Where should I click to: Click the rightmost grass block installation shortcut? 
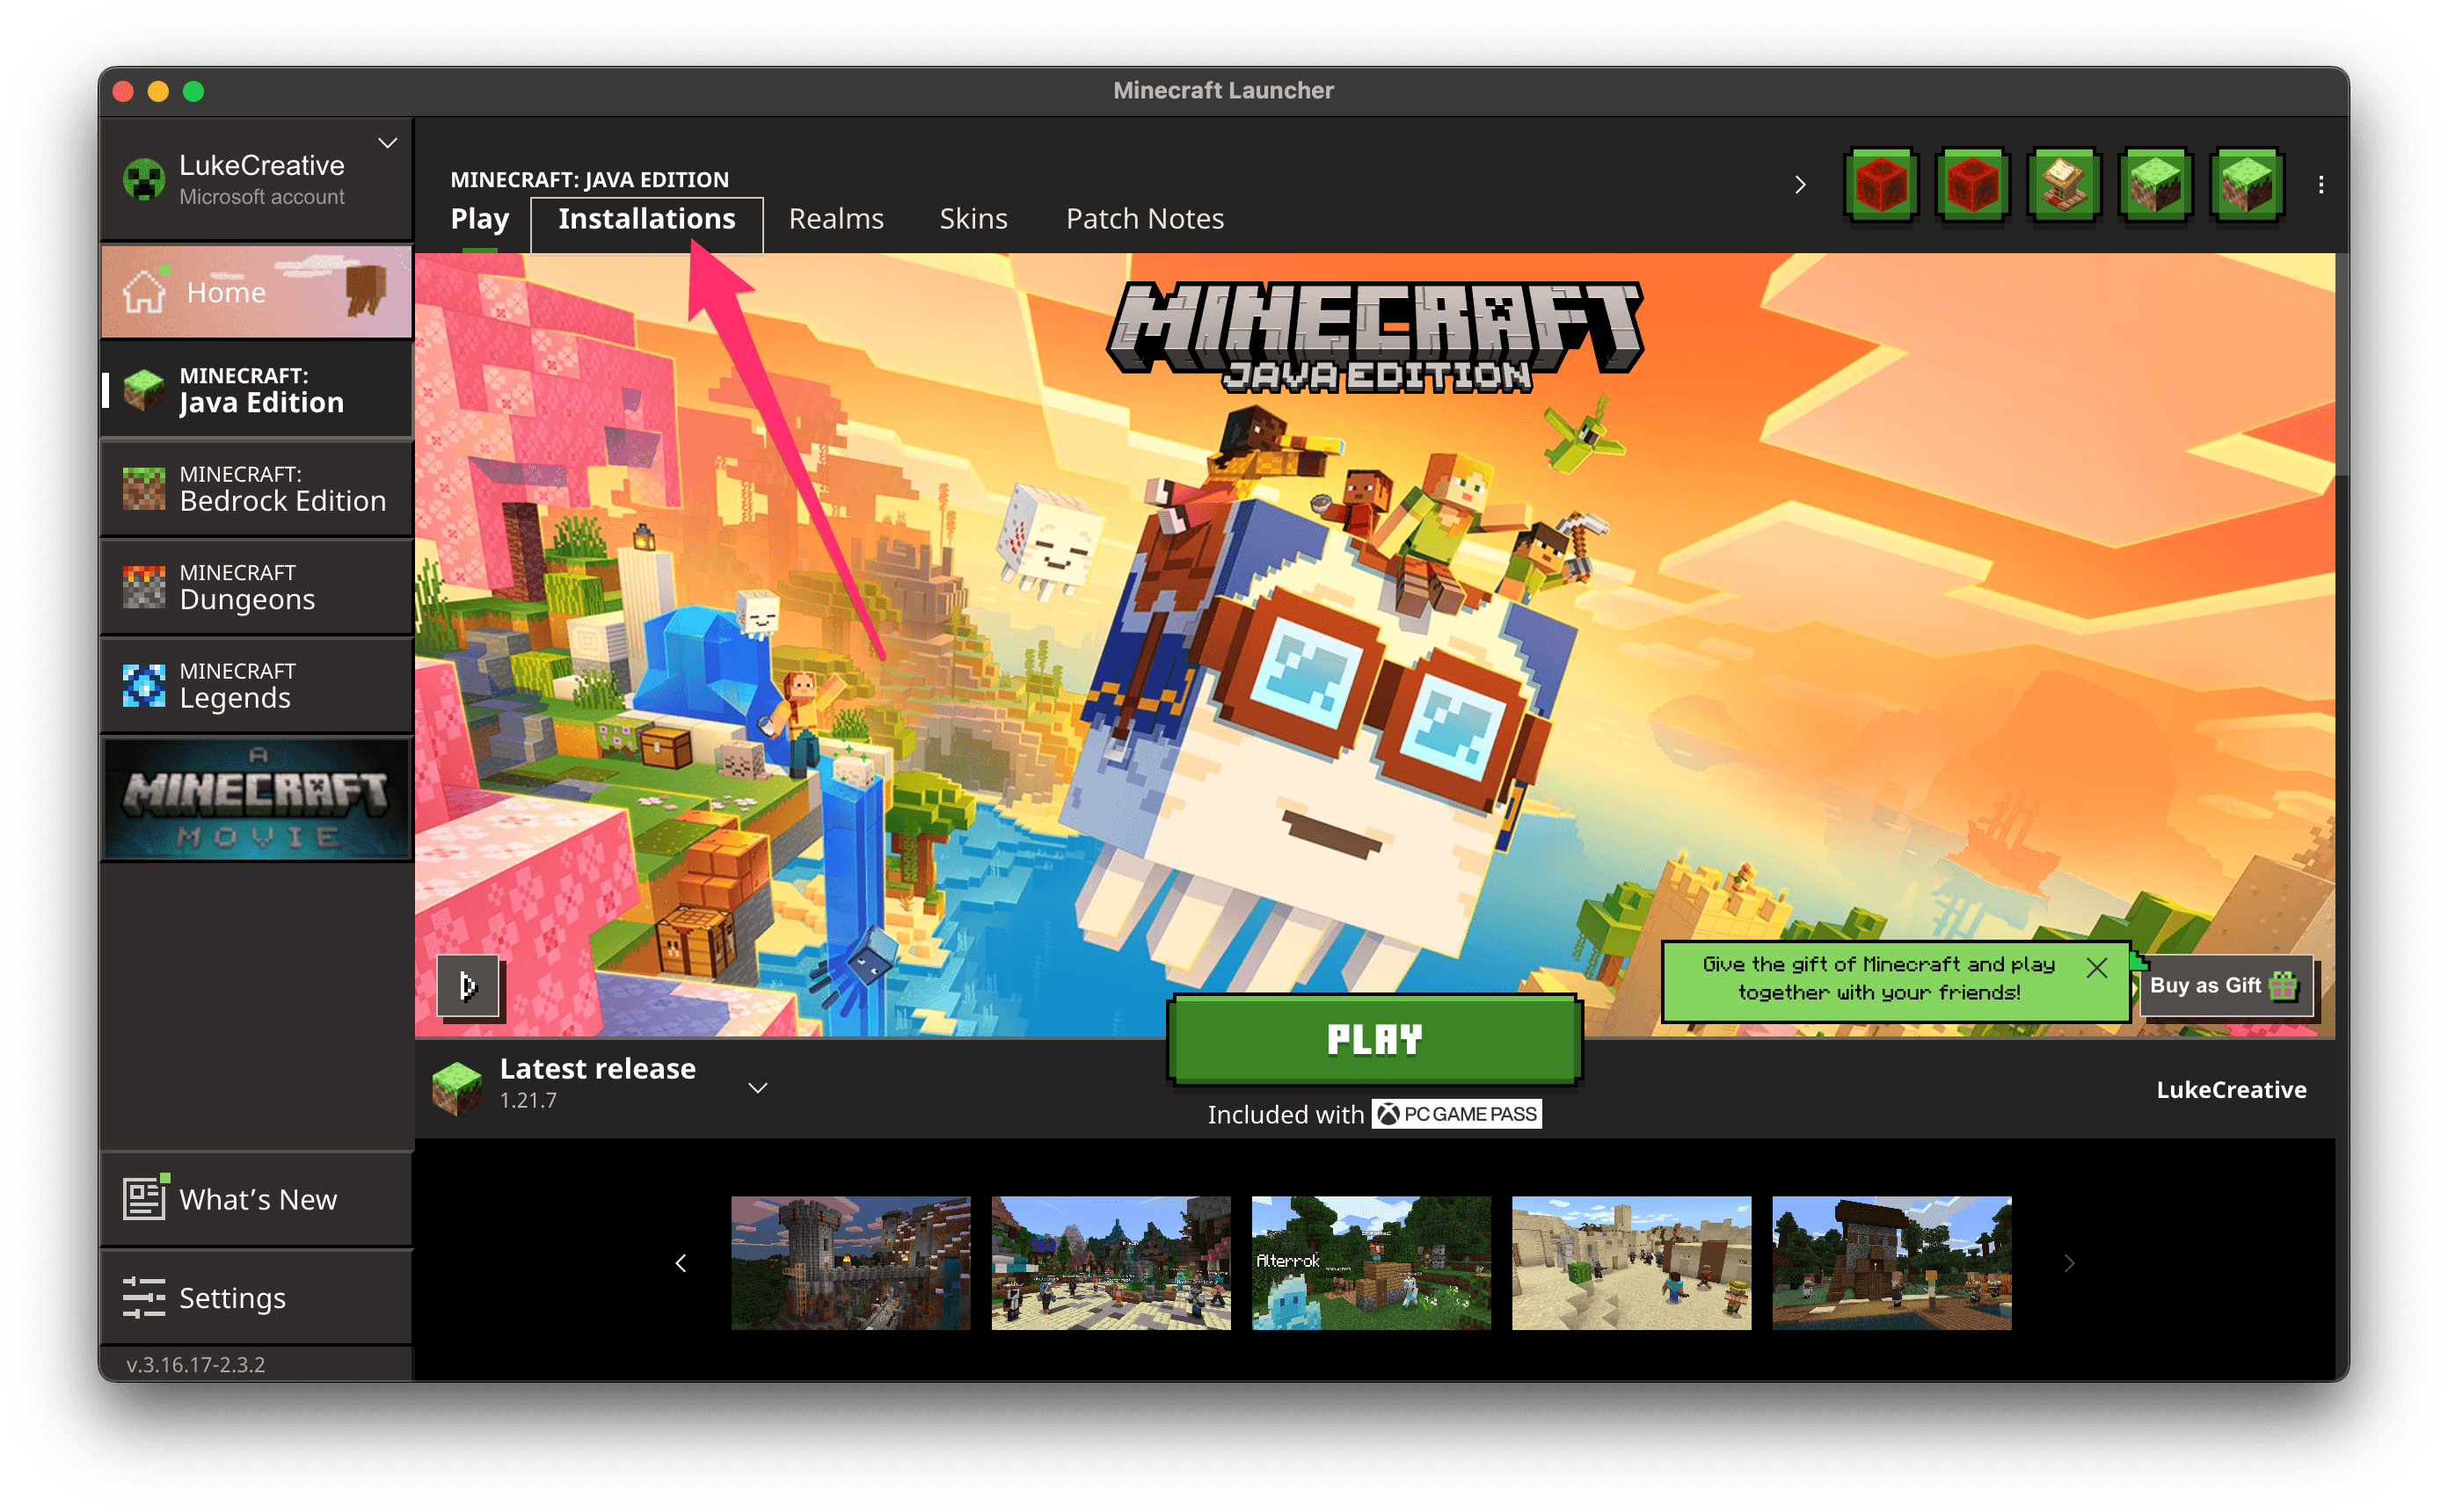[2247, 185]
